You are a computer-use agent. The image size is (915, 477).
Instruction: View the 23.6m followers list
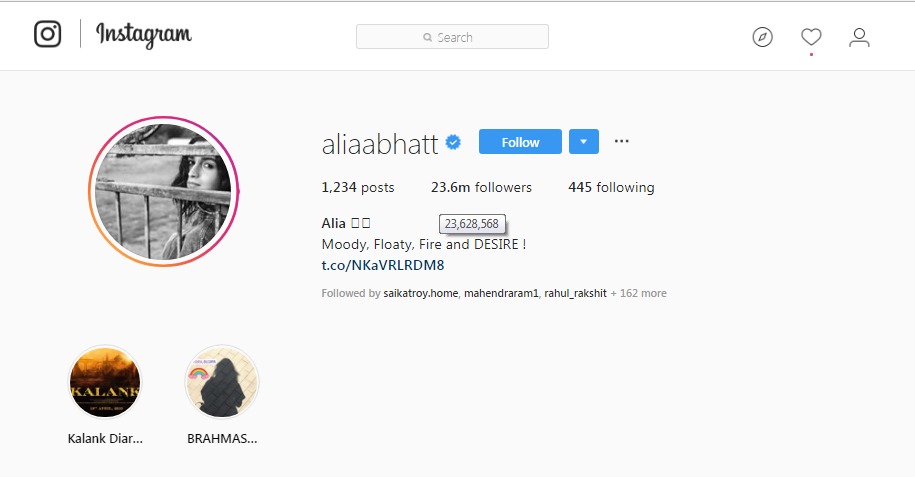(481, 187)
